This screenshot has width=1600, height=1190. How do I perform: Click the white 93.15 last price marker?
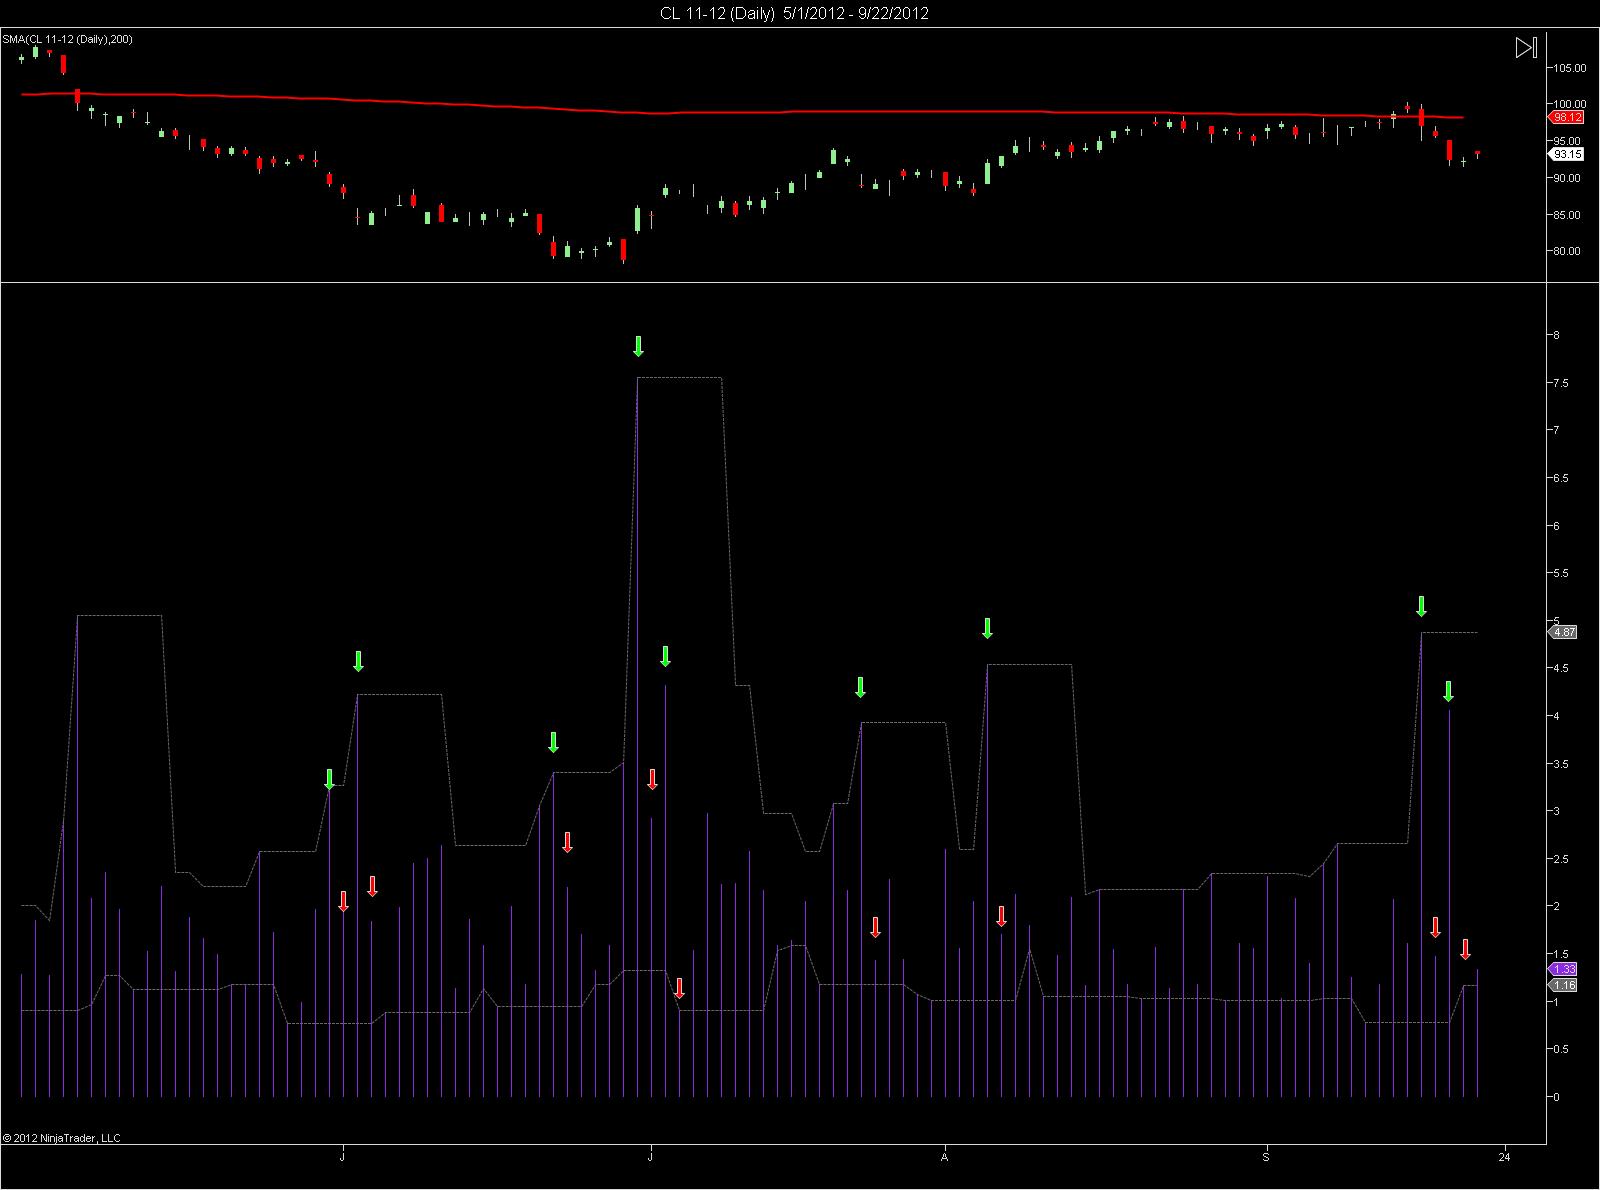click(x=1565, y=154)
